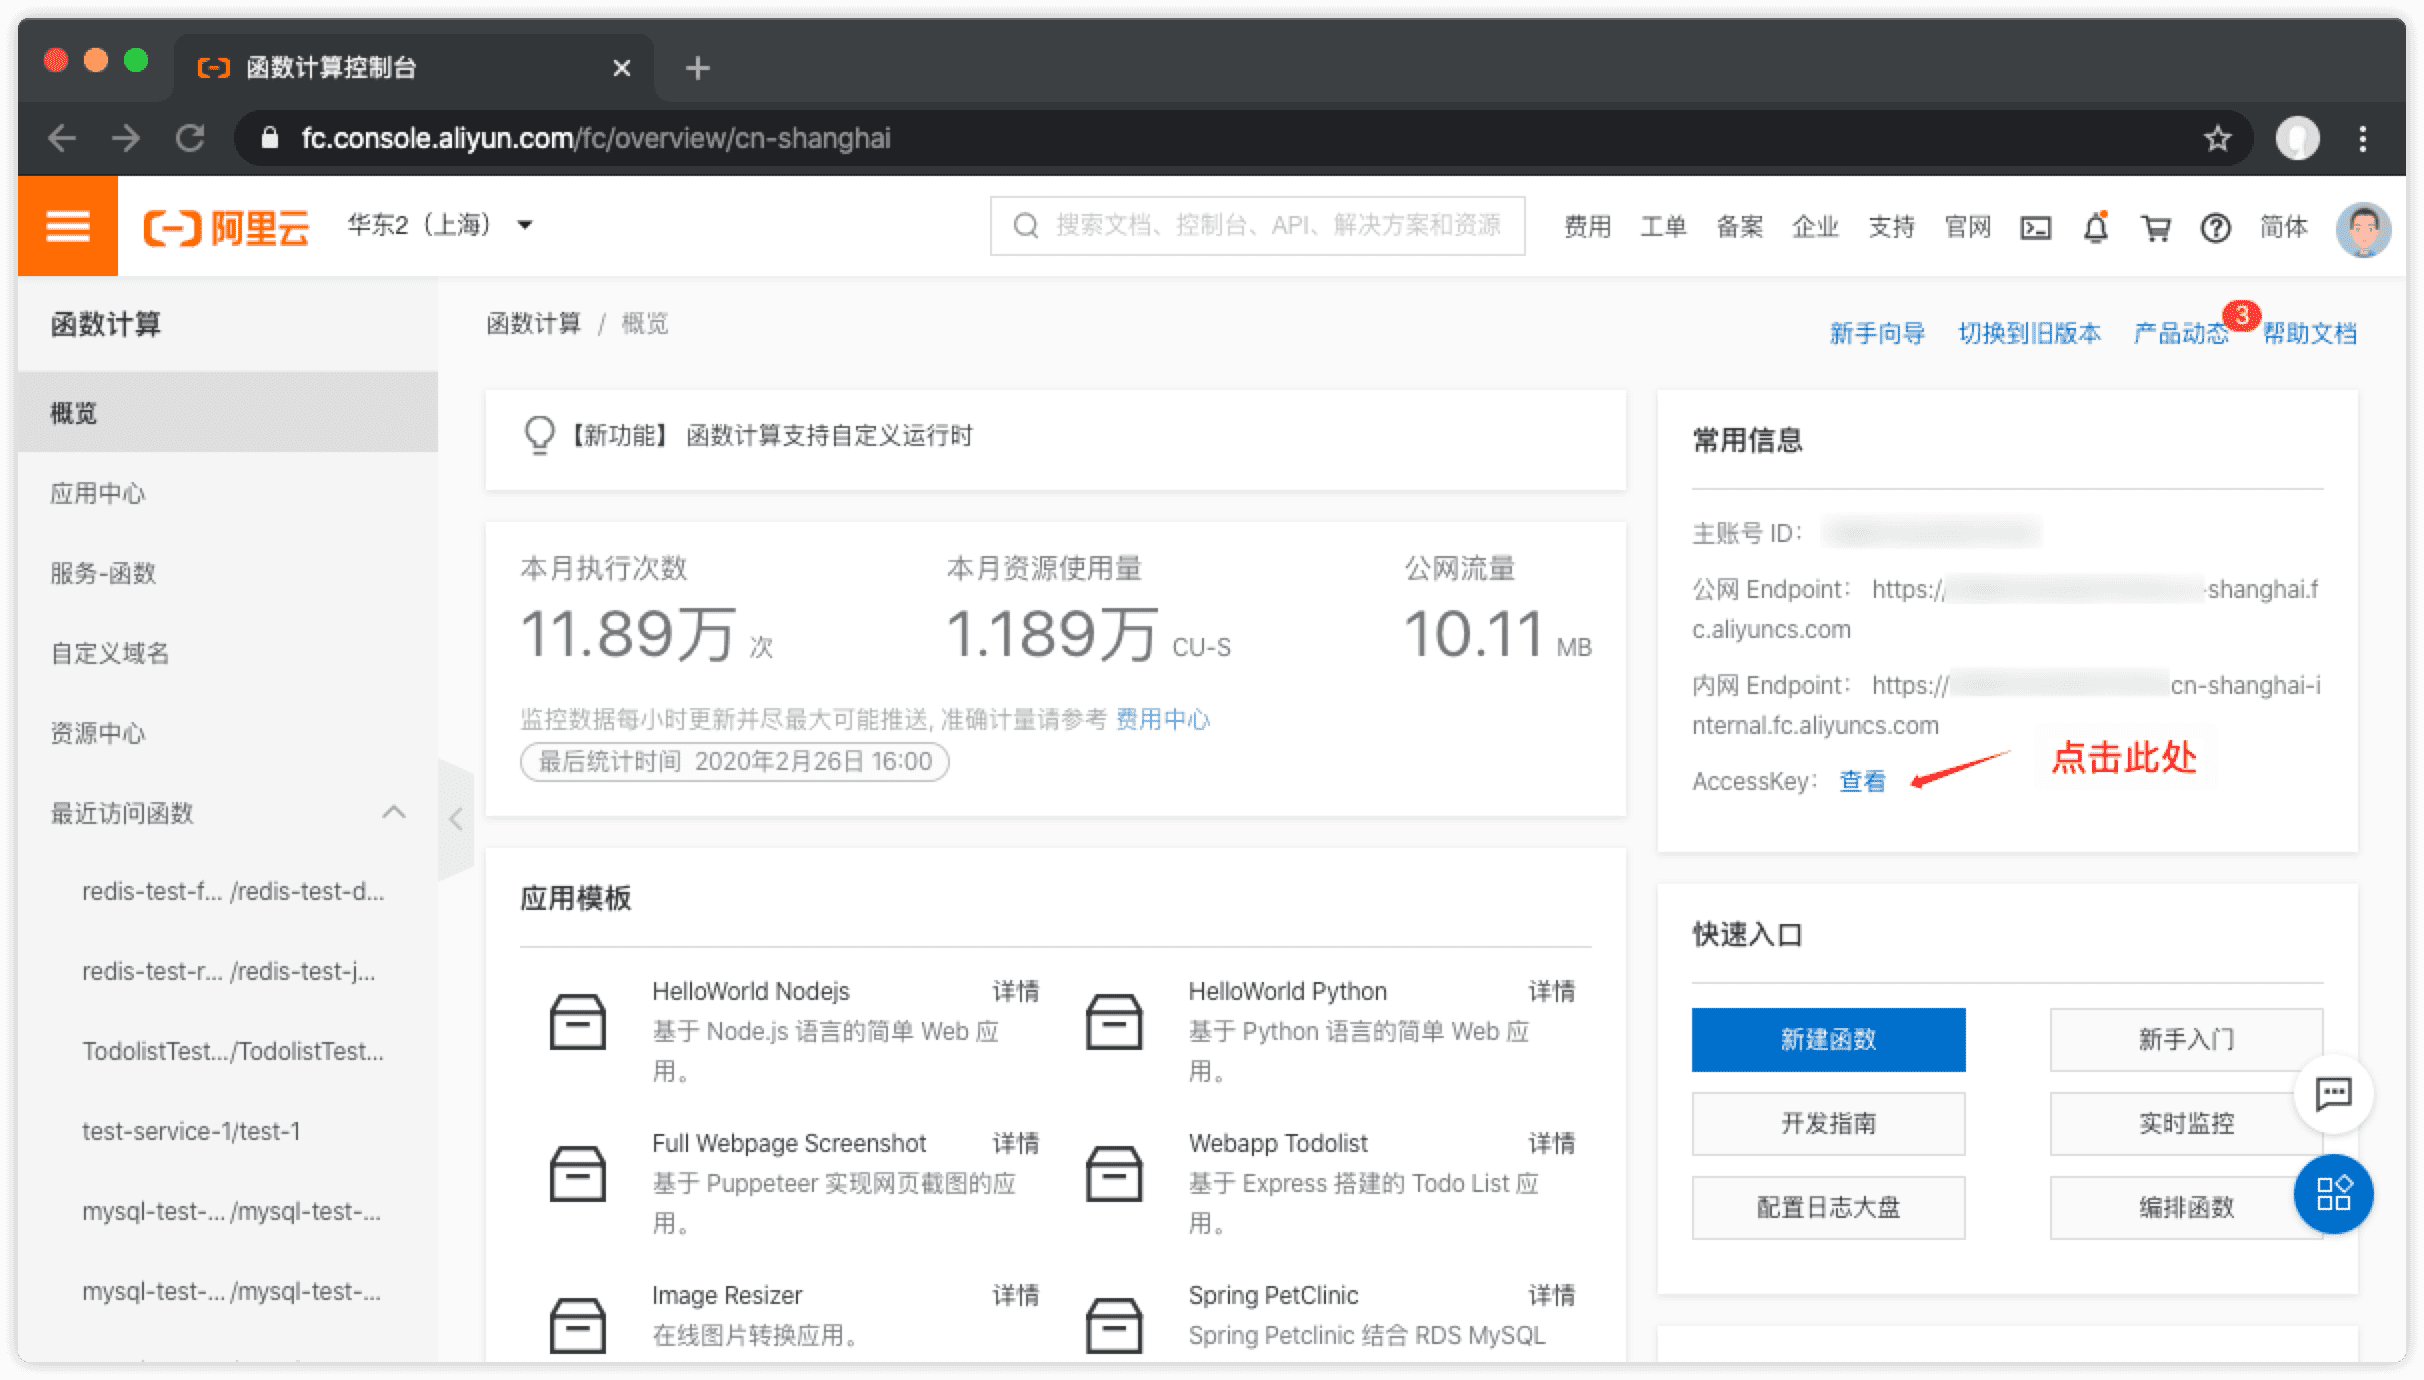Open the 华东2（上海）region dropdown
The image size is (2424, 1380).
click(440, 225)
